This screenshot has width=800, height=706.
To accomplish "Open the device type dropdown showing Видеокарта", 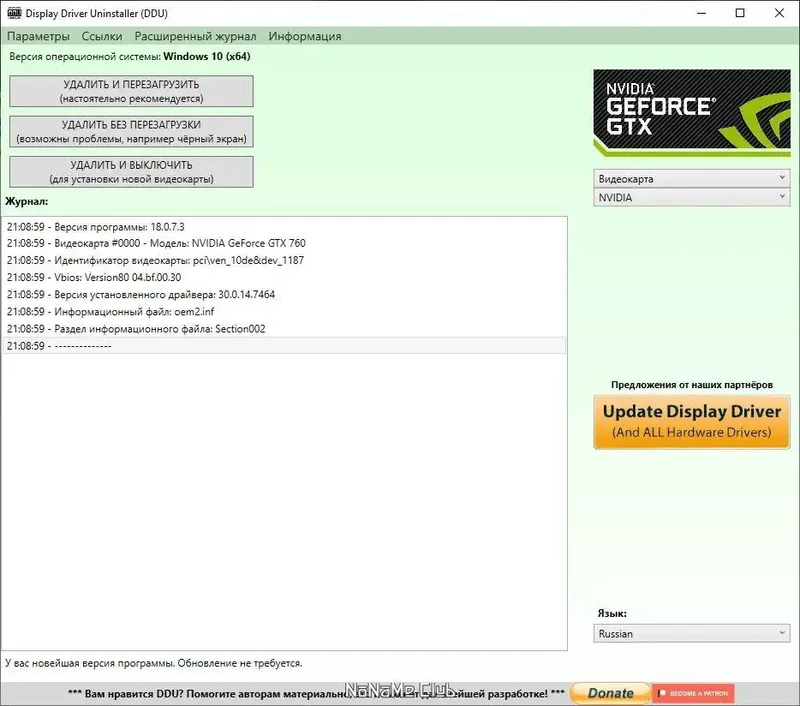I will tap(691, 178).
